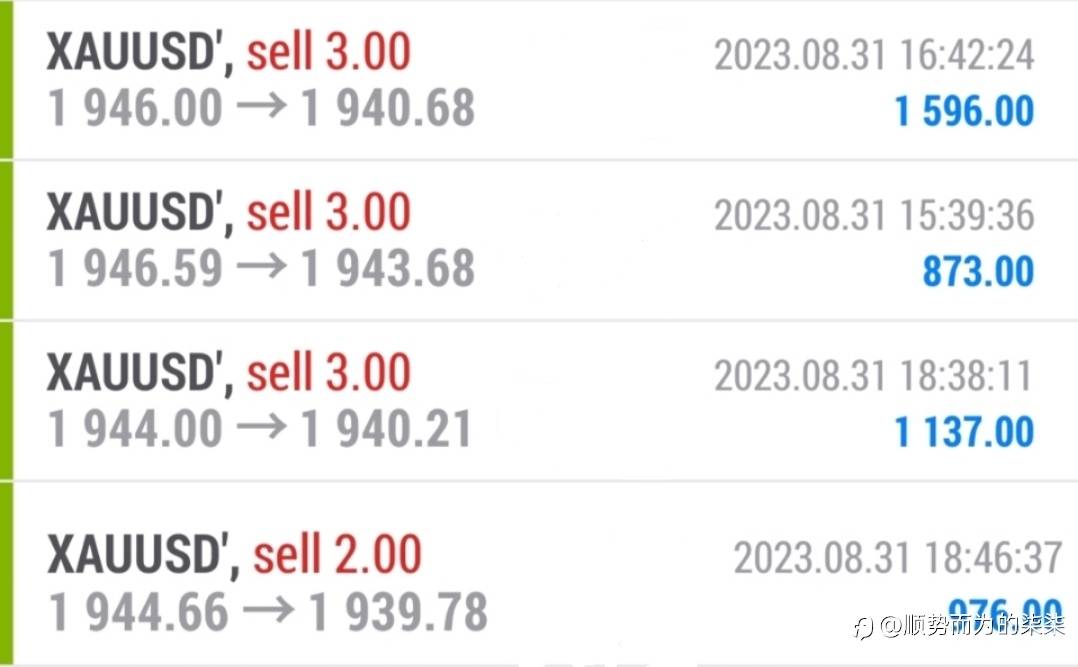This screenshot has height=667, width=1078.
Task: Select the 2023.08.31 18:38:11 timestamp
Action: (873, 376)
